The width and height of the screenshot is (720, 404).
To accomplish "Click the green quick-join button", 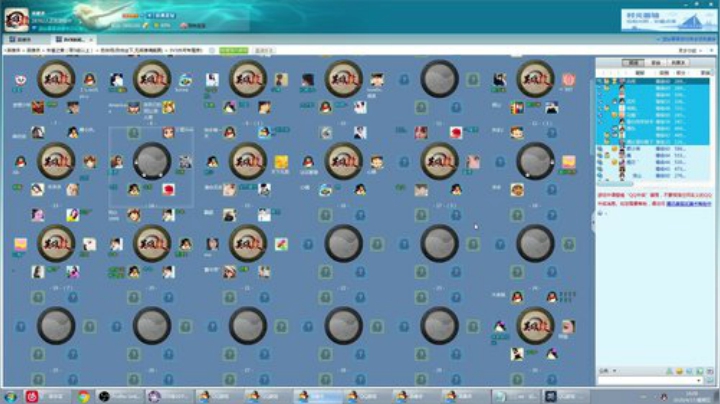I will tap(234, 50).
